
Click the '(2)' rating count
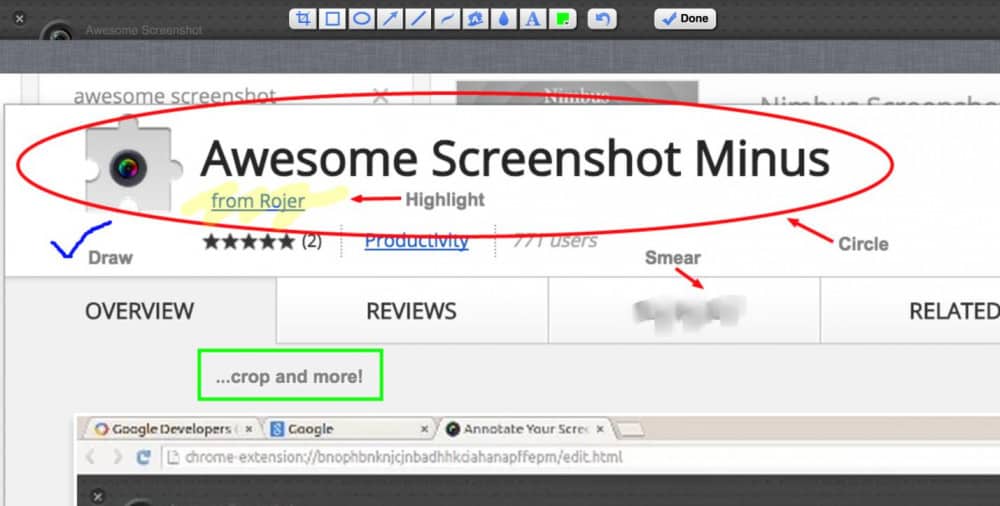coord(312,242)
